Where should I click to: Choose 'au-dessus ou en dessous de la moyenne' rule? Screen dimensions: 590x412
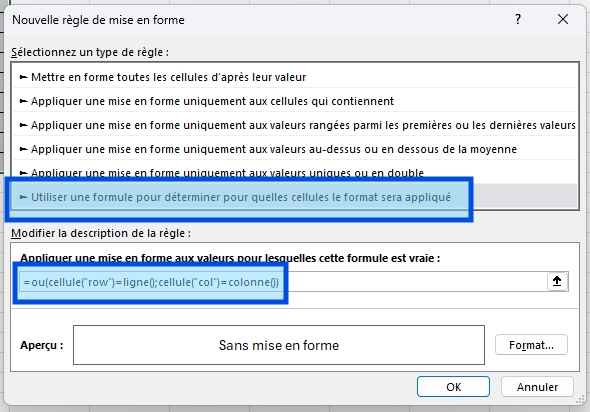pos(295,149)
